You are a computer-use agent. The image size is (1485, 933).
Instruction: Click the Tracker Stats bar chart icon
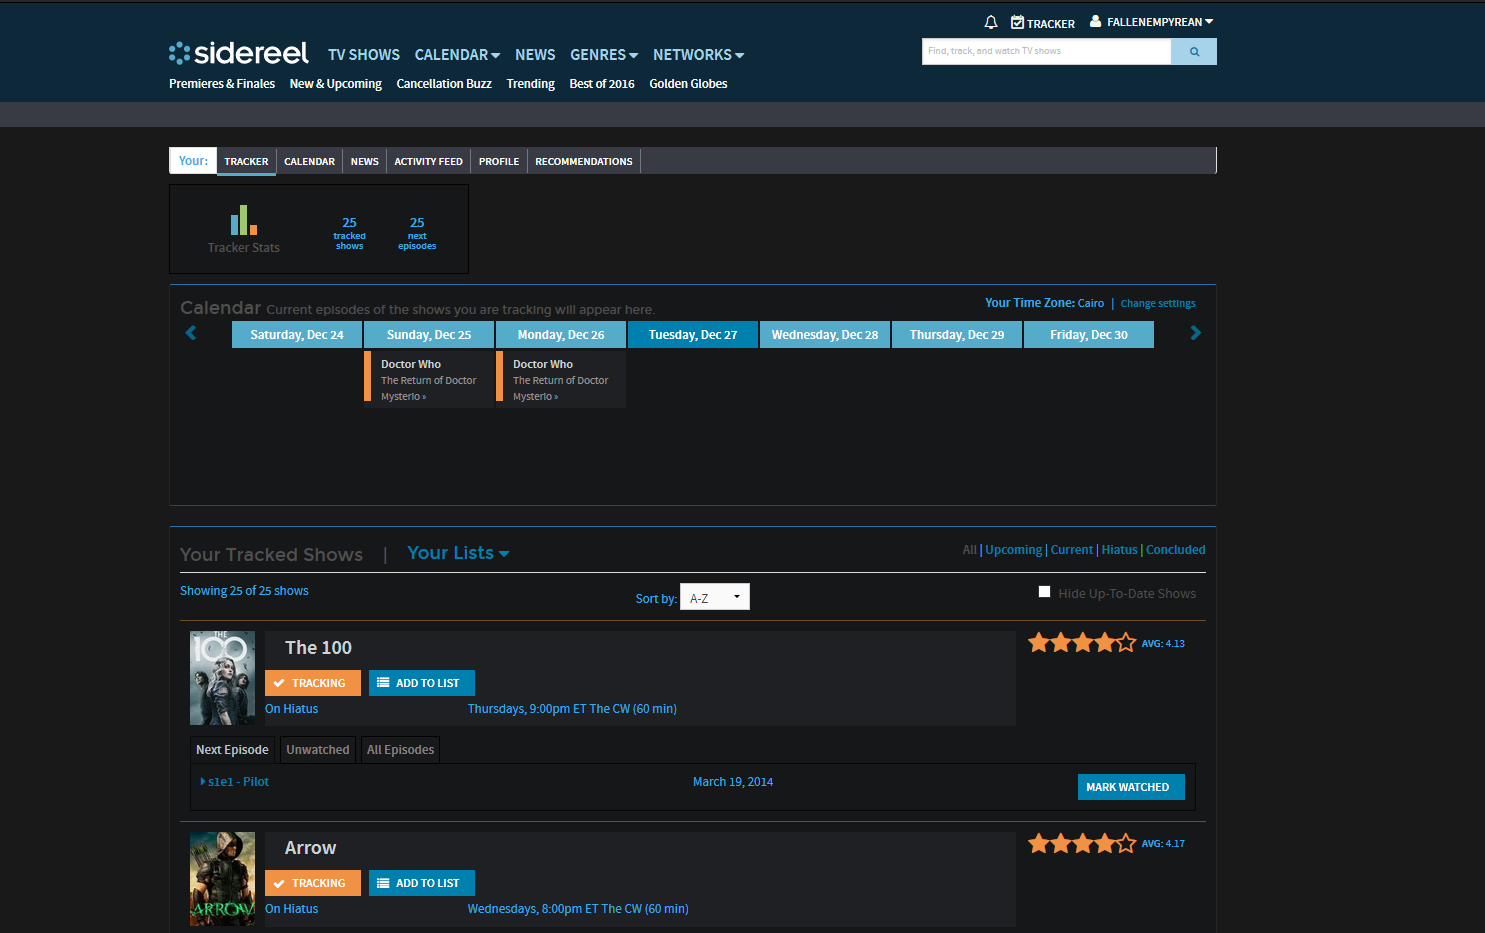[x=243, y=221]
